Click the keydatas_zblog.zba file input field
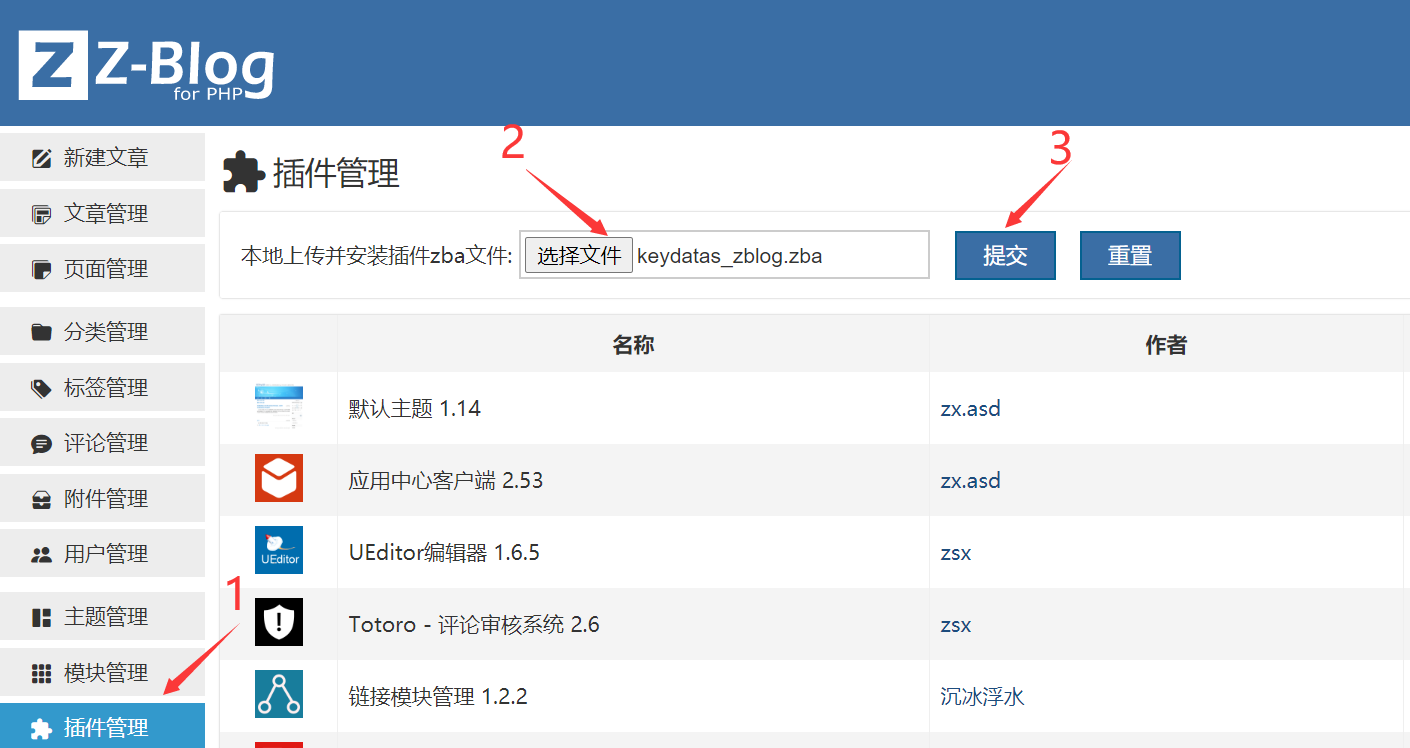The image size is (1410, 748). click(724, 255)
